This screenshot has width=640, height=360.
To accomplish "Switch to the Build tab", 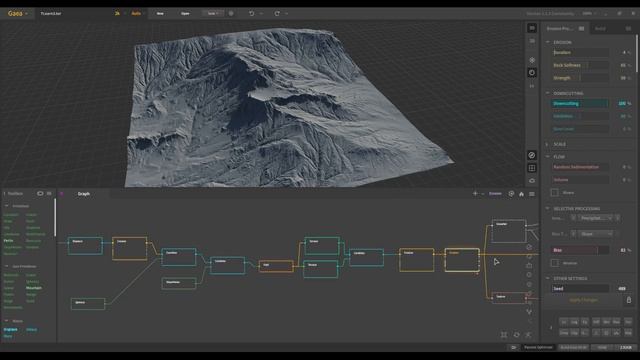I will point(600,29).
